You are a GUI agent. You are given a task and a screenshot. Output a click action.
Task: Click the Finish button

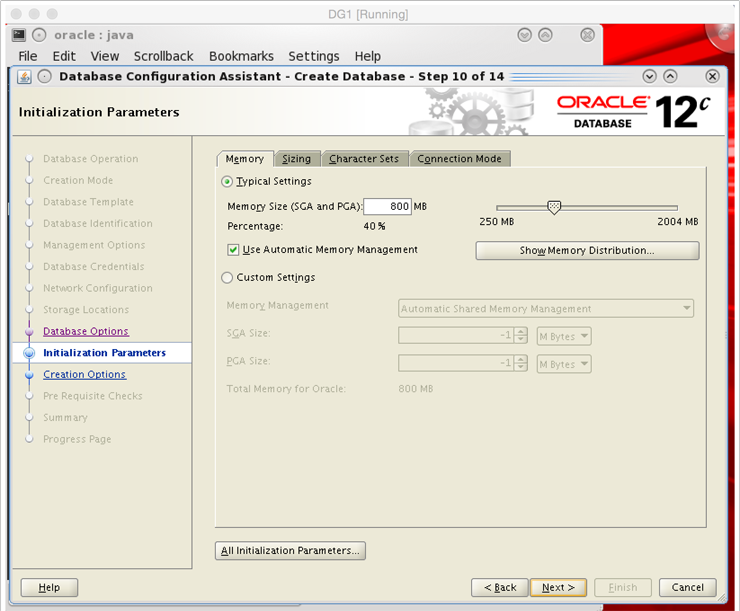click(x=623, y=587)
